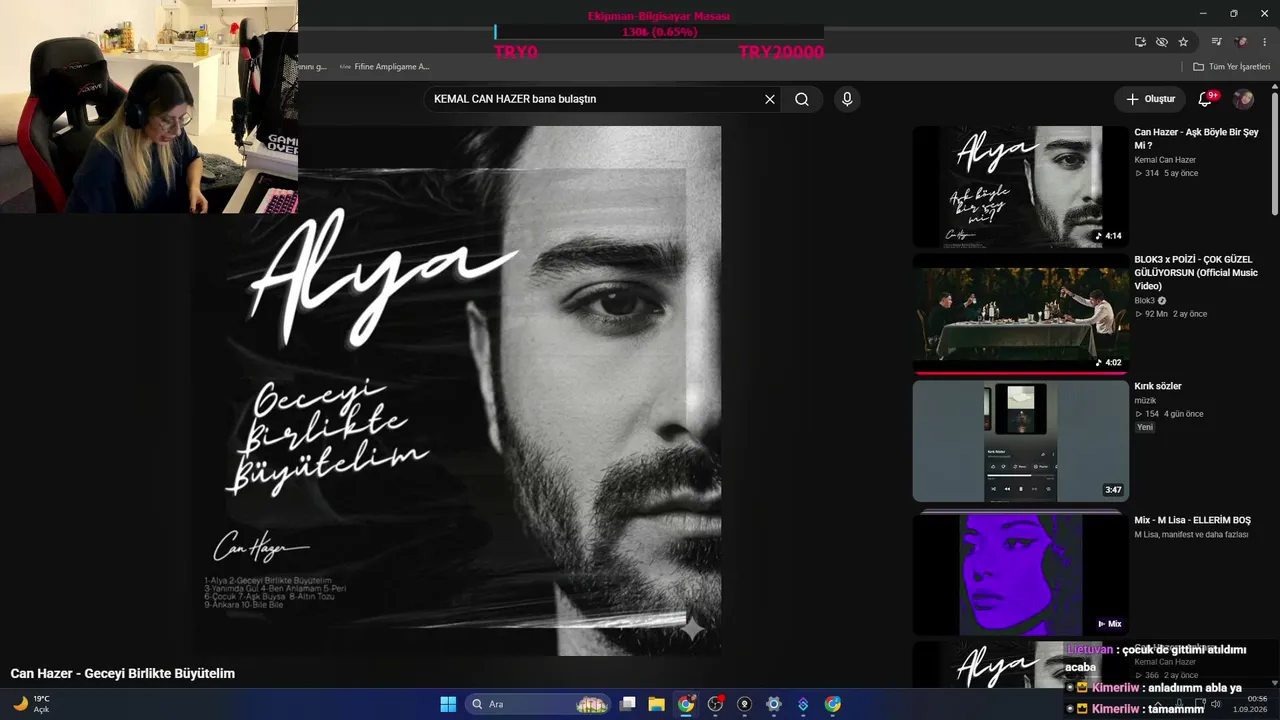
Task: Click title Can Hazer - Aşk Böyle Bir Şey Mi ?
Action: tap(1196, 139)
